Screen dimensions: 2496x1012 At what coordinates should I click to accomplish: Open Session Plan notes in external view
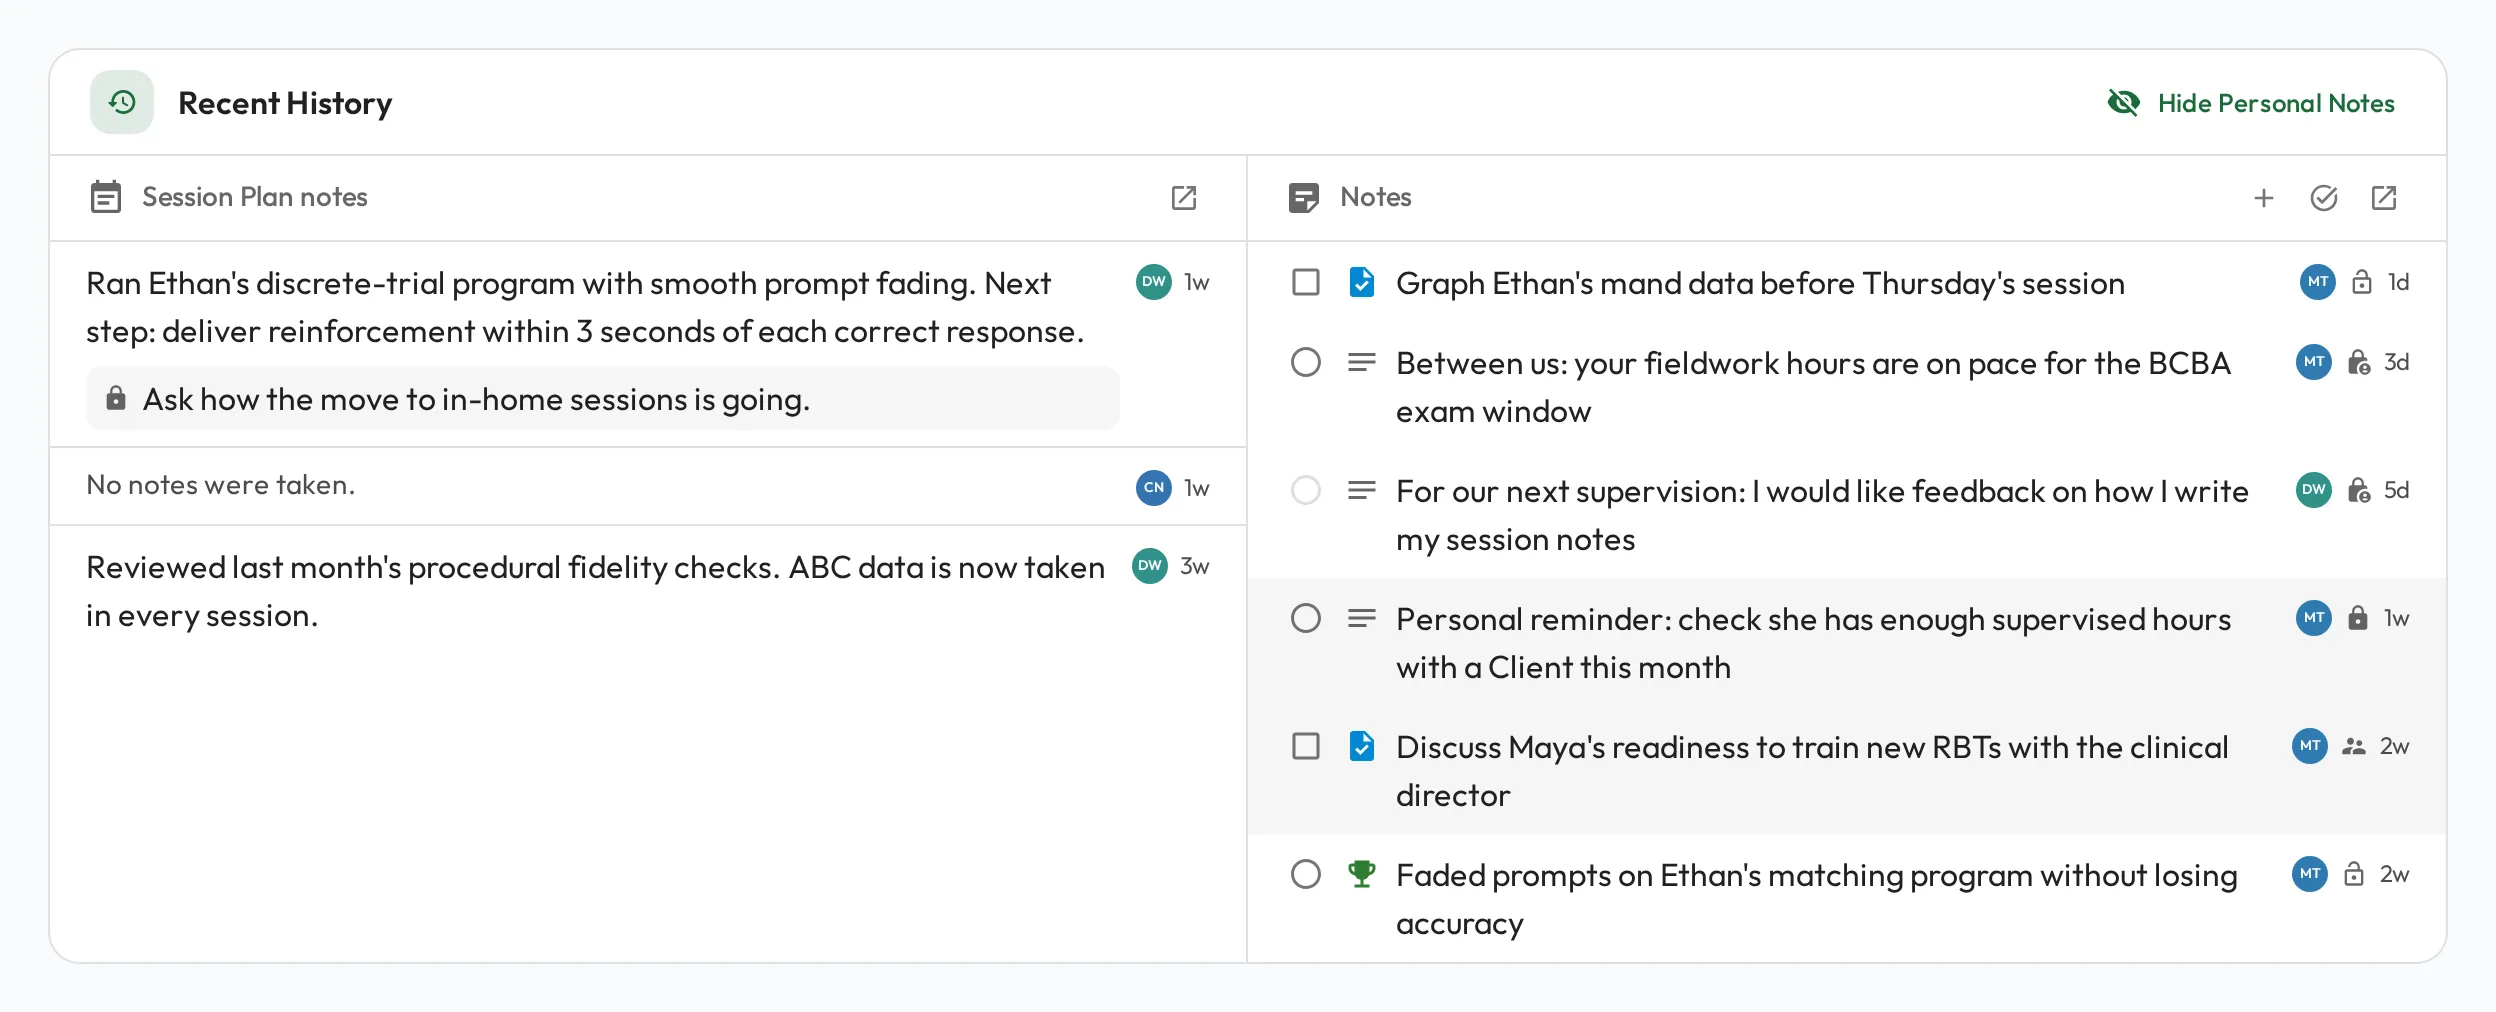1184,198
